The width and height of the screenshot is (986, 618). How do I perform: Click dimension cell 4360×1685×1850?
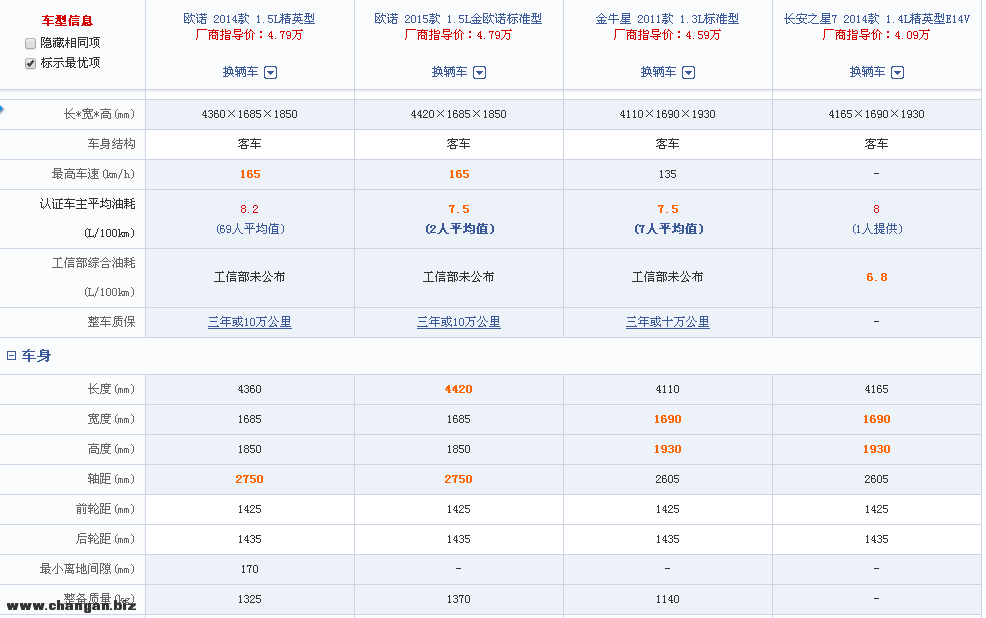[x=250, y=114]
